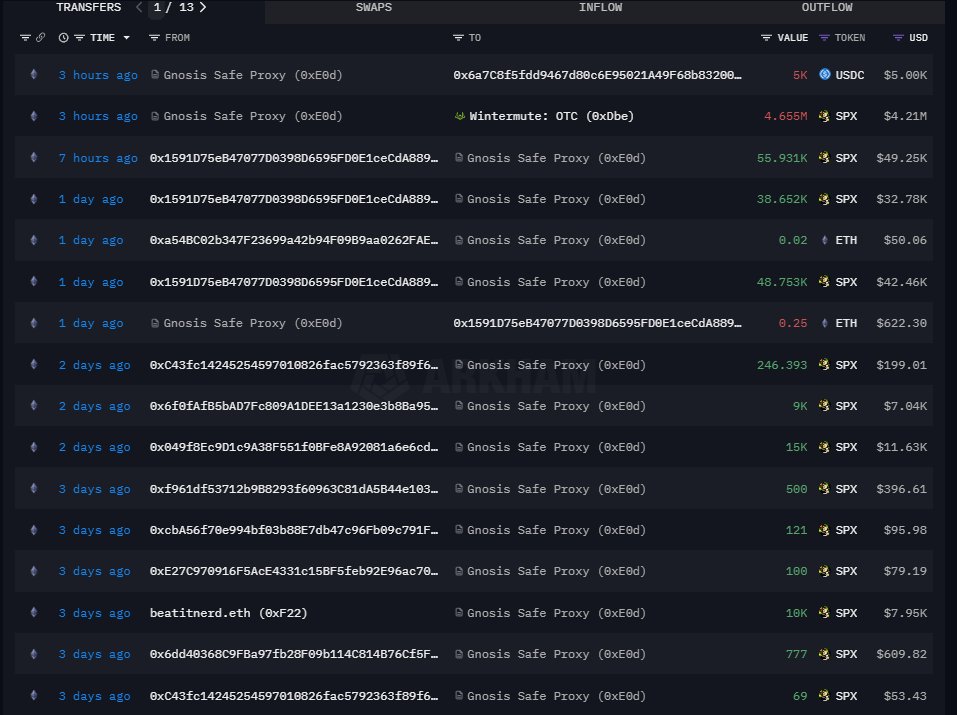This screenshot has height=715, width=957.
Task: Open the INFLOW tab
Action: [600, 7]
